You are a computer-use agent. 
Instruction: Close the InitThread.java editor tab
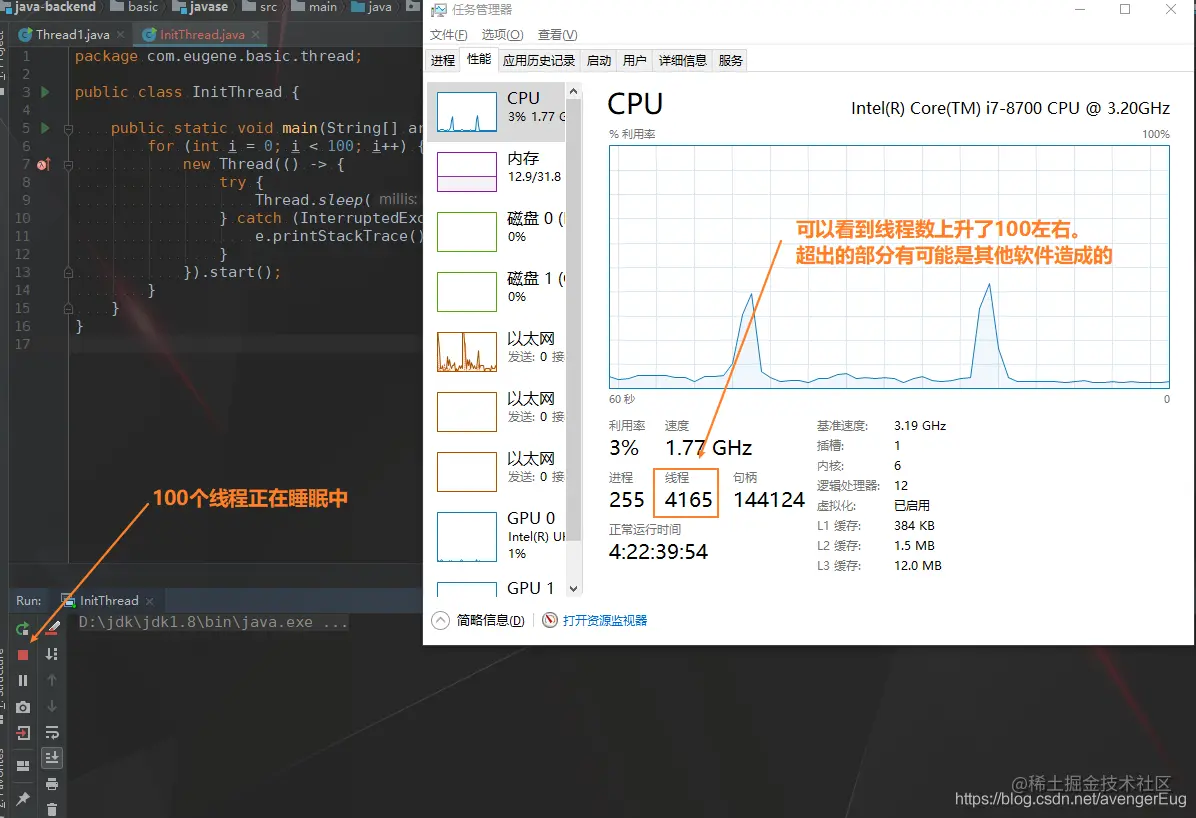coord(256,34)
